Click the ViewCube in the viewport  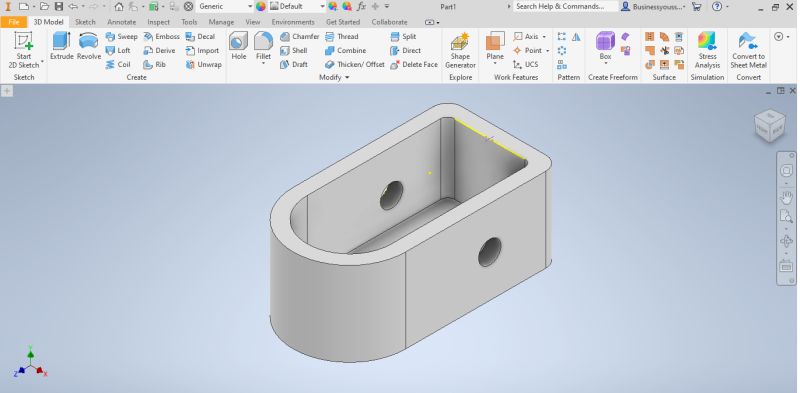pos(769,126)
